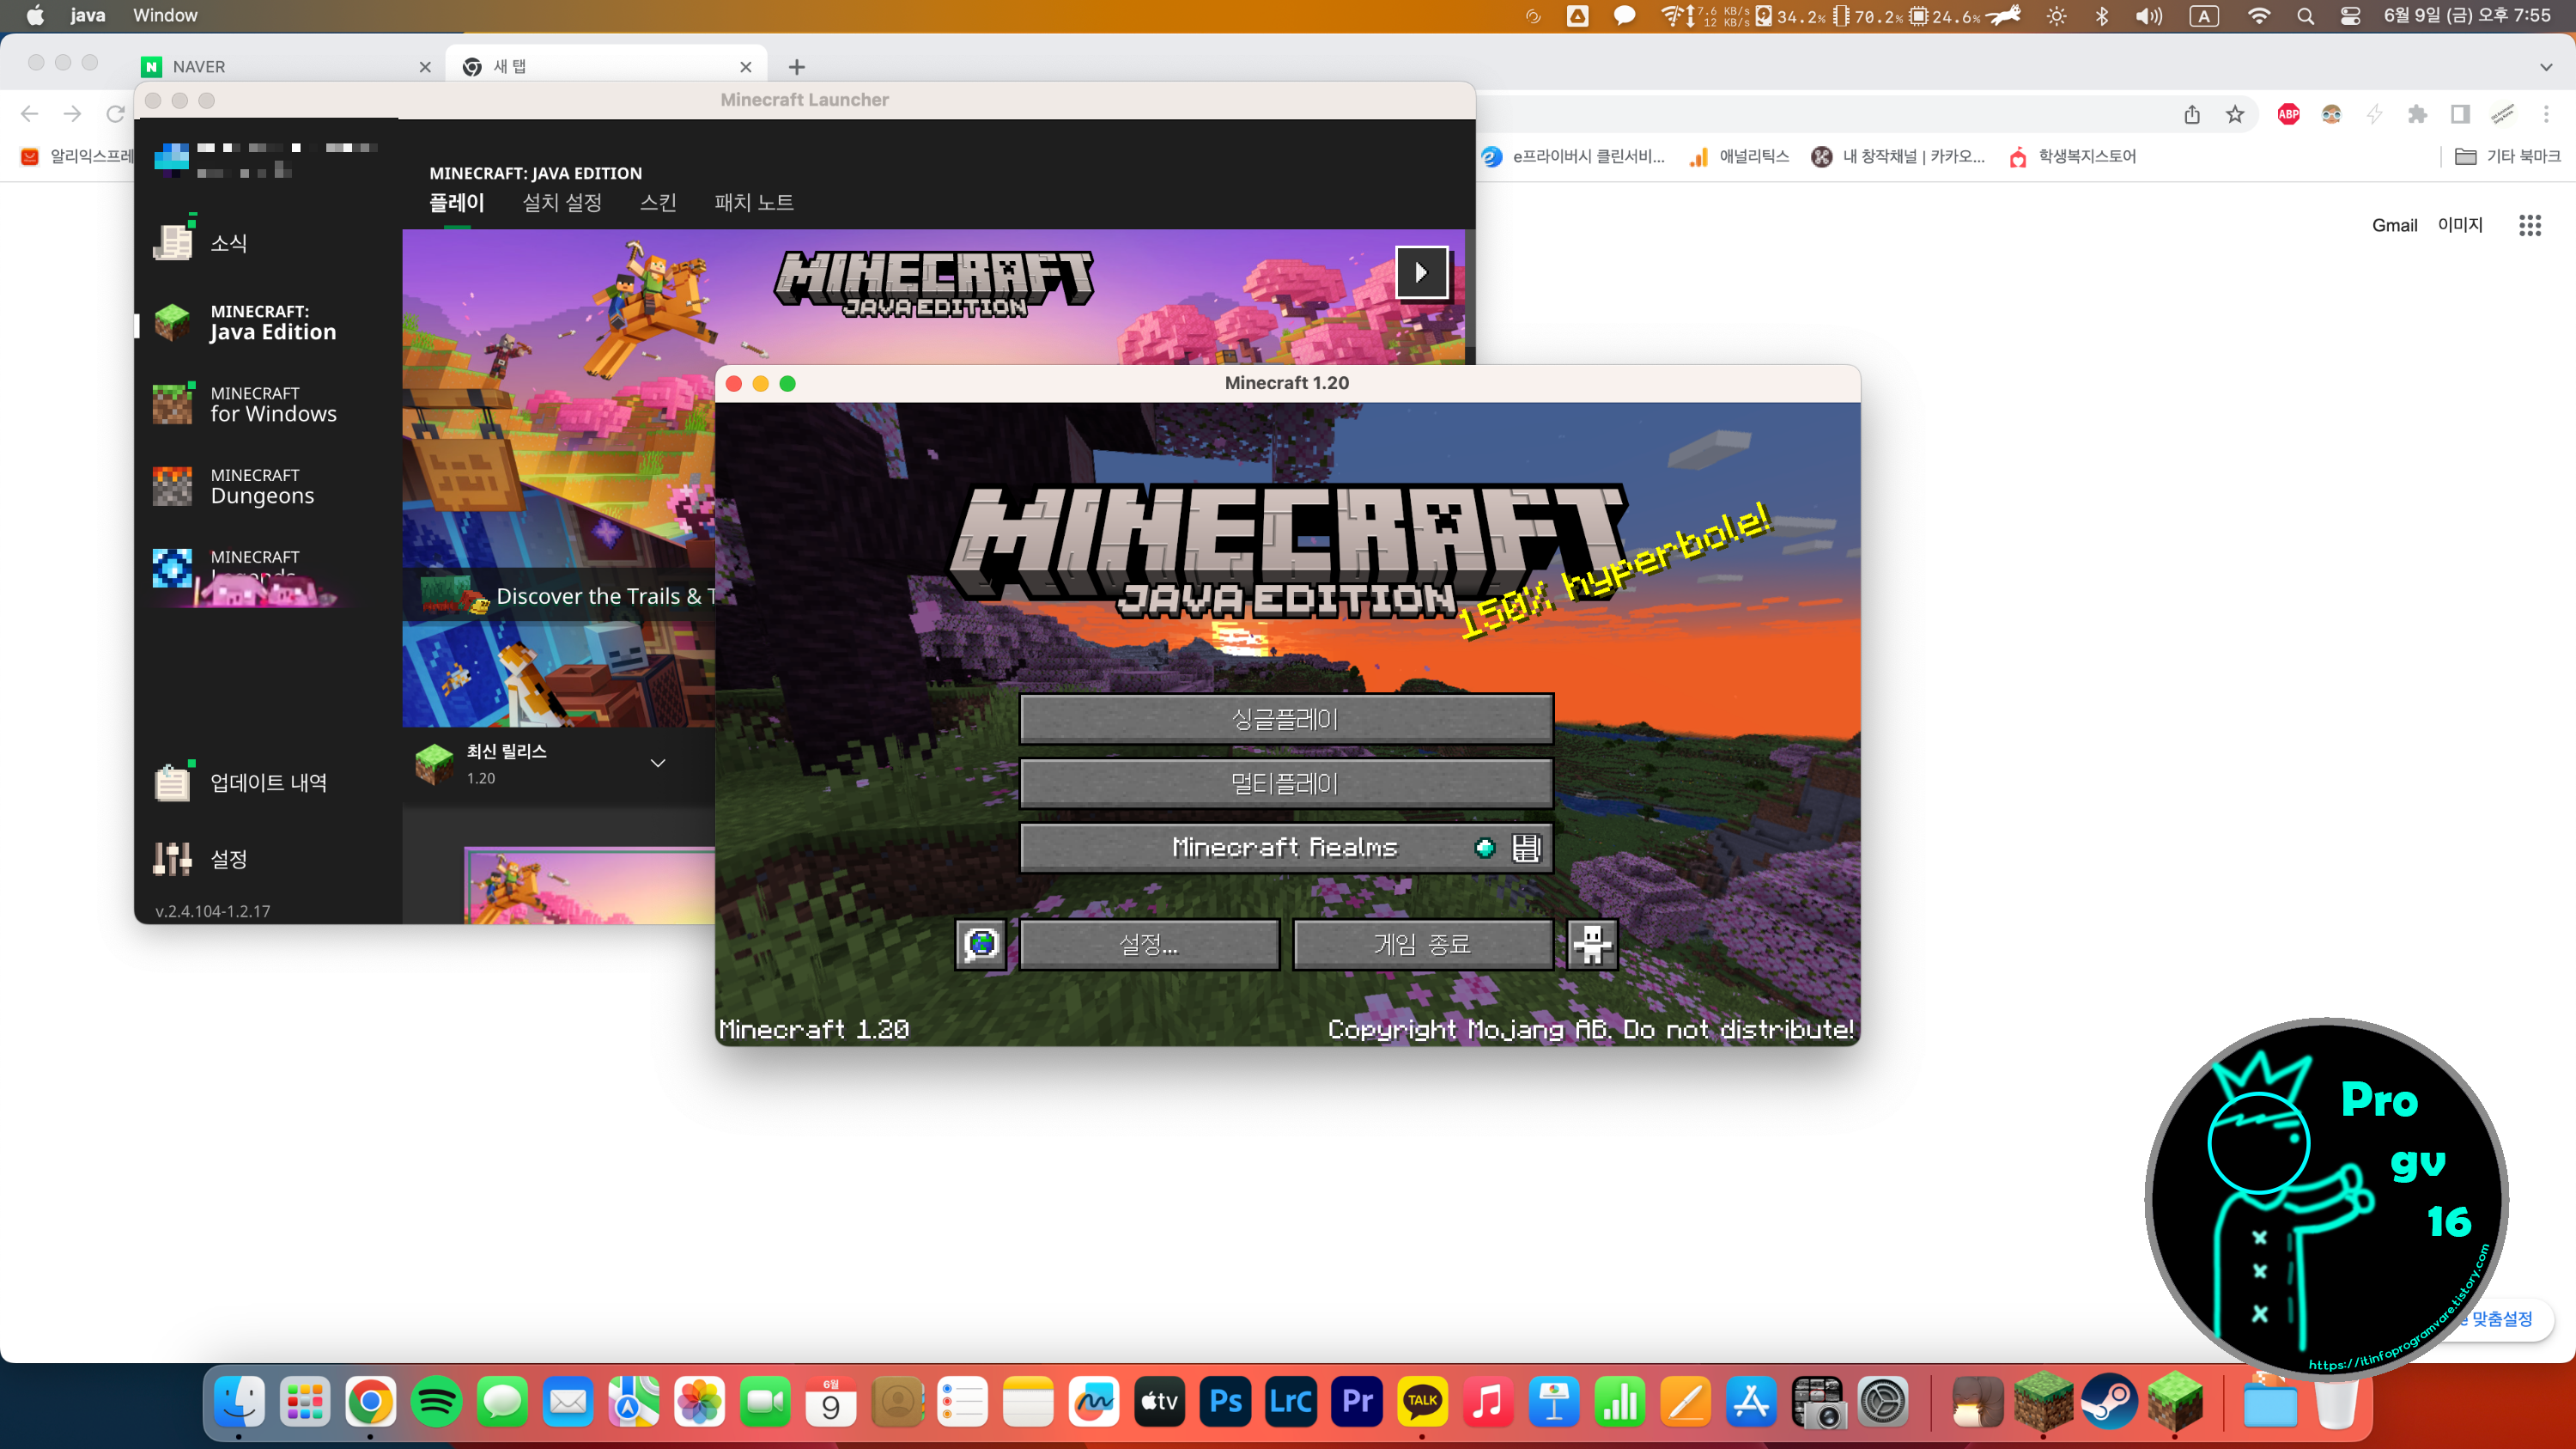Toggle Chrome side panel icon
The width and height of the screenshot is (2576, 1449).
tap(2460, 114)
